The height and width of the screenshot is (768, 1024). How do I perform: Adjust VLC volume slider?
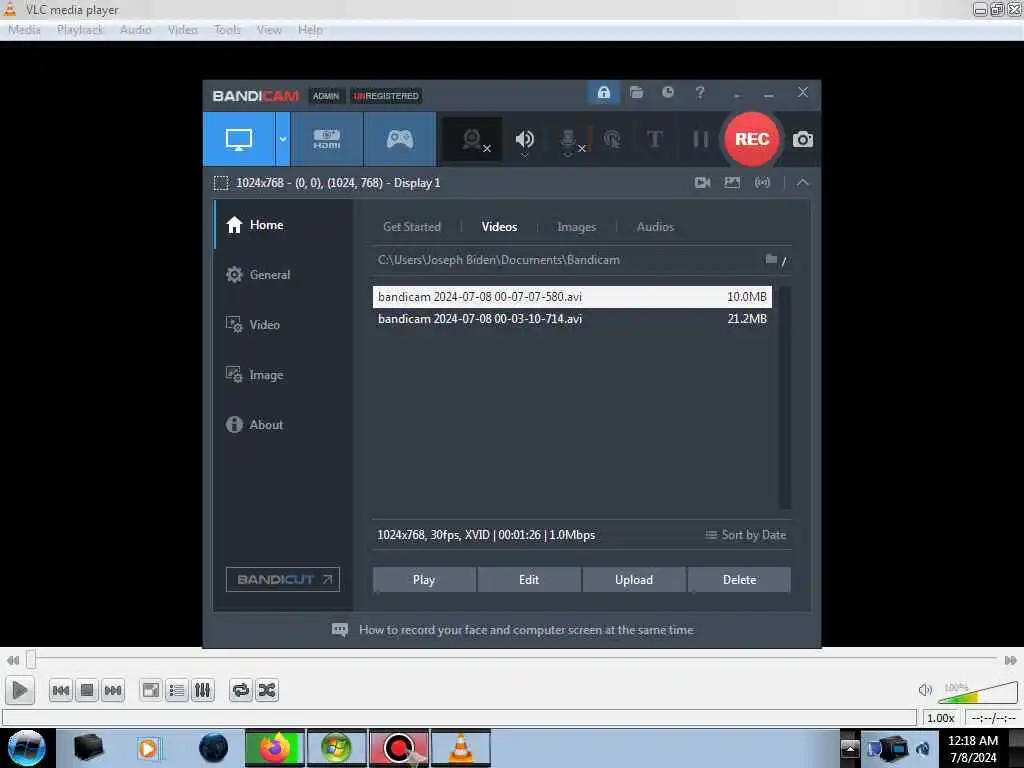coord(978,692)
